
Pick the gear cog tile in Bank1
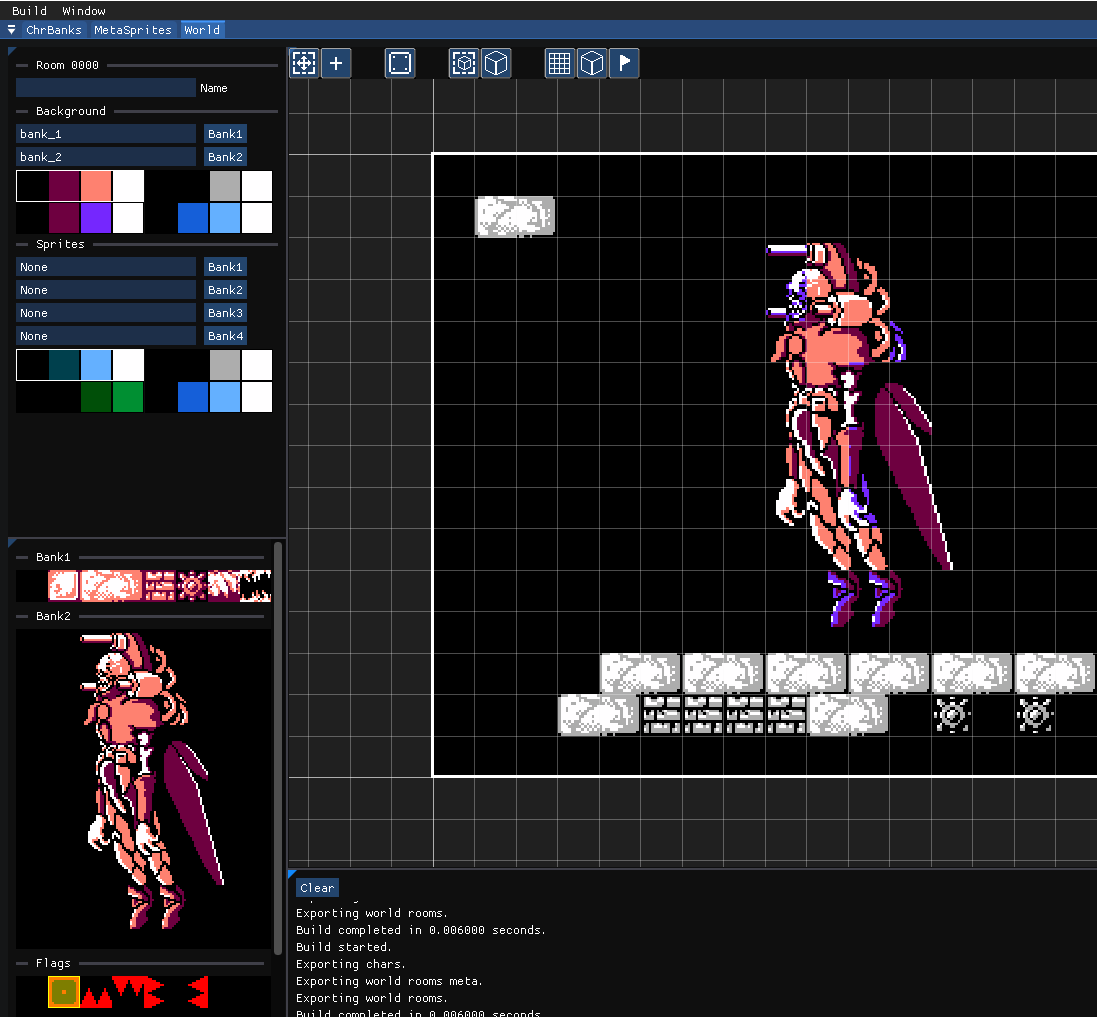192,586
